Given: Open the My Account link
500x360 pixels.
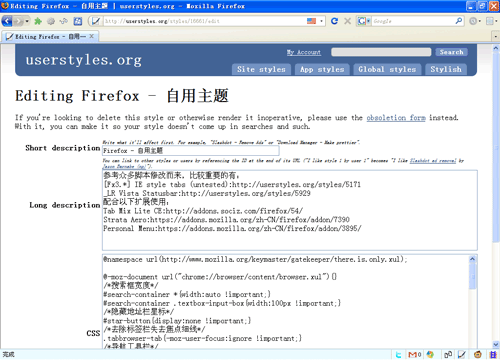Looking at the screenshot, I should coord(304,52).
